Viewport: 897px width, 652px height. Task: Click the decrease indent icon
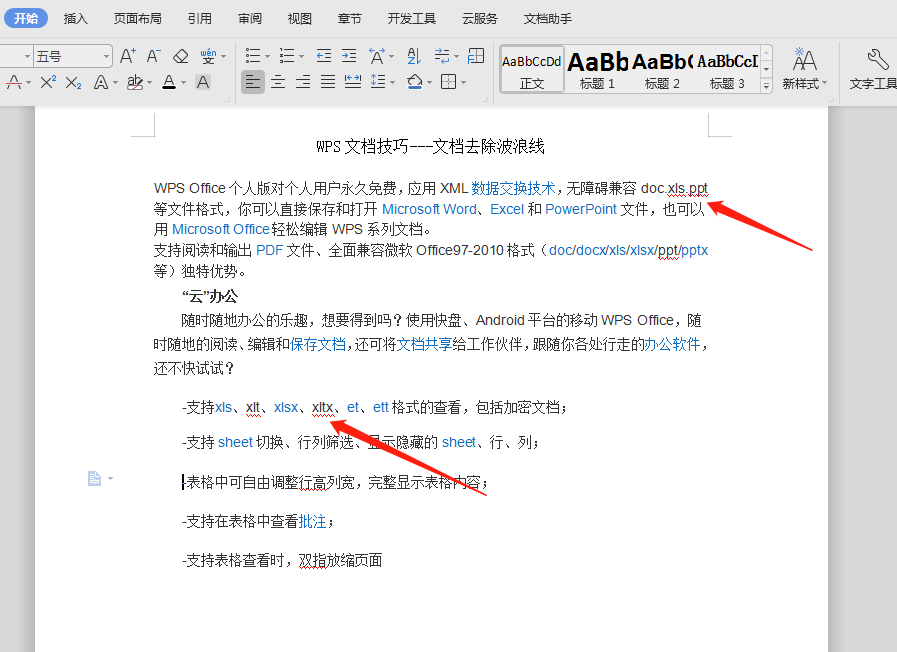tap(324, 56)
